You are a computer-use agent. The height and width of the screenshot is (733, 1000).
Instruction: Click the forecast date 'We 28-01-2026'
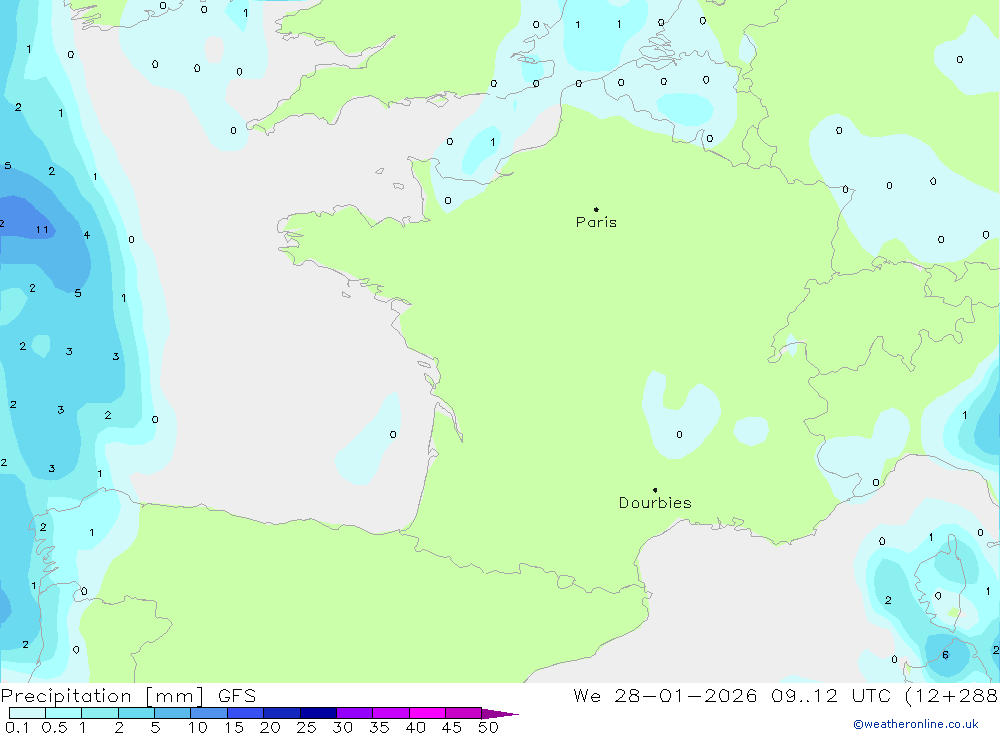(x=665, y=695)
